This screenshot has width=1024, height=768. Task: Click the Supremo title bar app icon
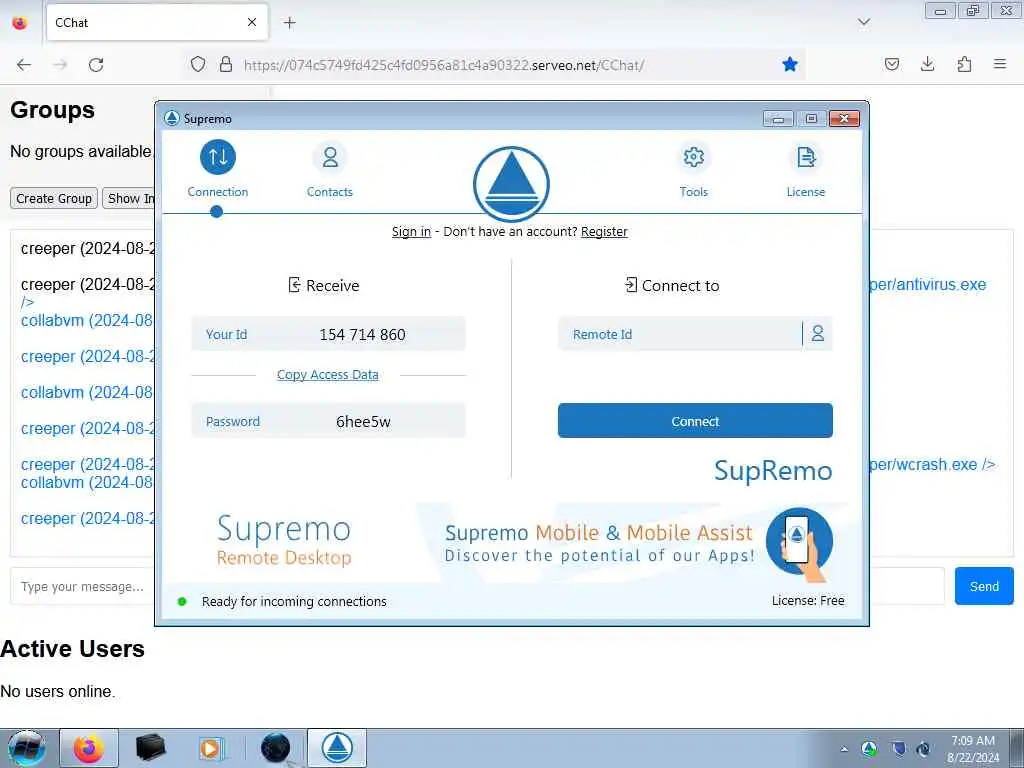coord(172,118)
